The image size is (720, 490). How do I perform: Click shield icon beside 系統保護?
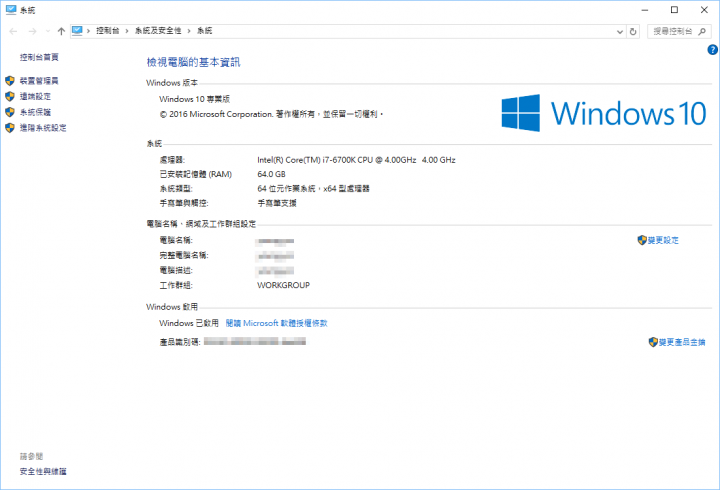[x=10, y=112]
